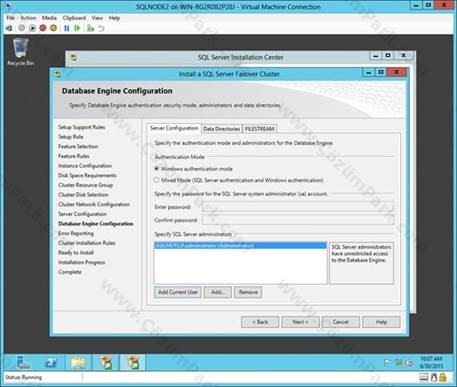
Task: Click the SQL Server Installation Center title icon
Action: coord(74,58)
